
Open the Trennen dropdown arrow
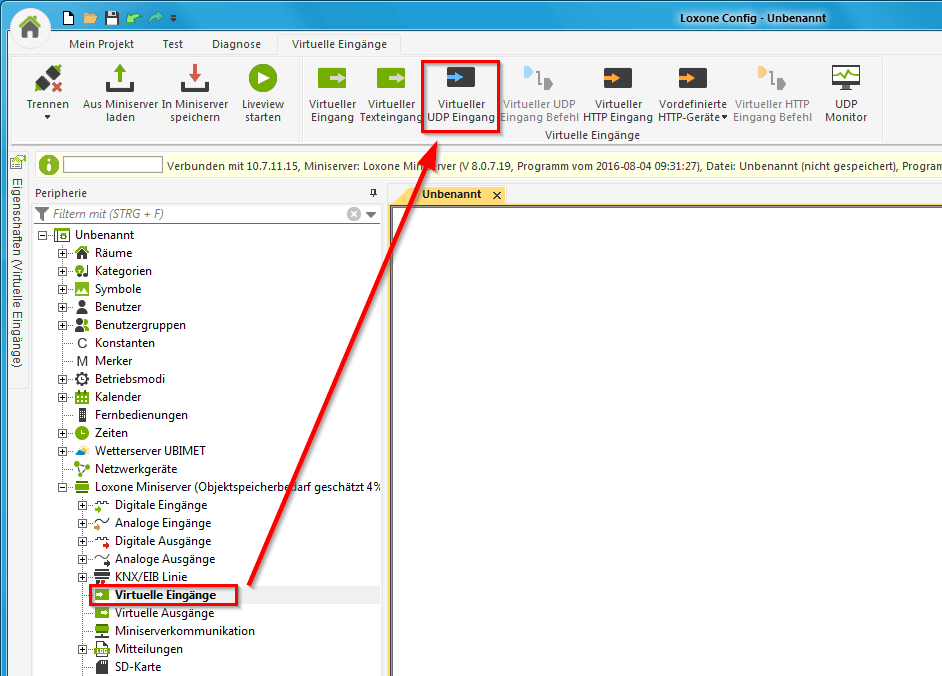[47, 118]
